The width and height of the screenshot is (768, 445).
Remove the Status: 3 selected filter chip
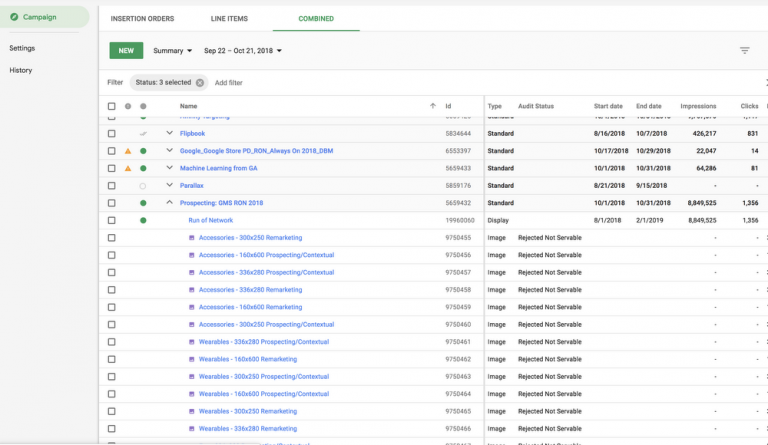coord(200,83)
